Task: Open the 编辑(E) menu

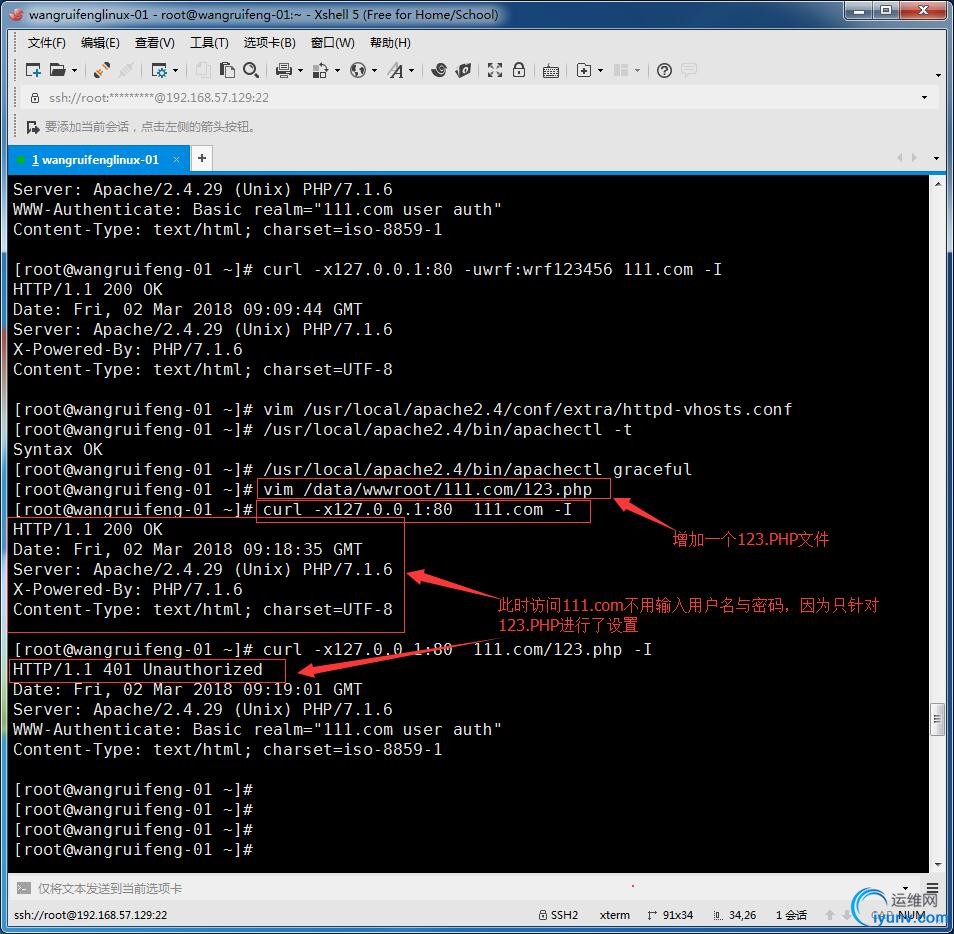Action: [100, 43]
